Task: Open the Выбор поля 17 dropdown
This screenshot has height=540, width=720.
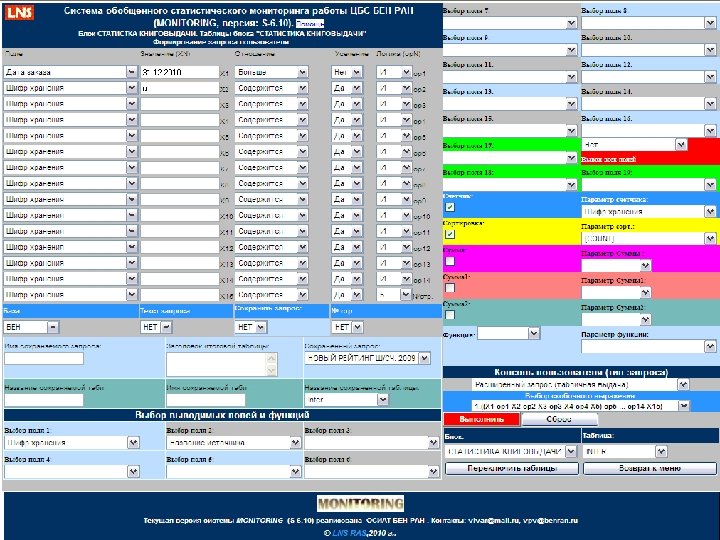Action: (x=510, y=158)
